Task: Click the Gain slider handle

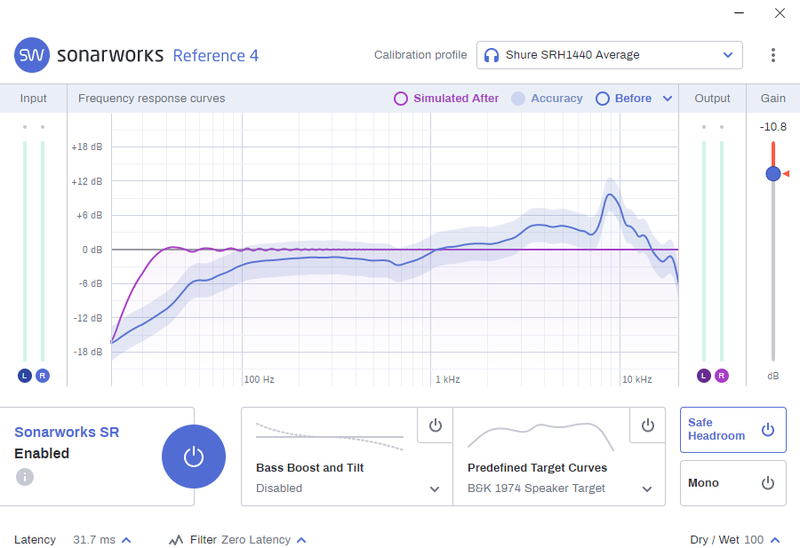Action: coord(773,173)
